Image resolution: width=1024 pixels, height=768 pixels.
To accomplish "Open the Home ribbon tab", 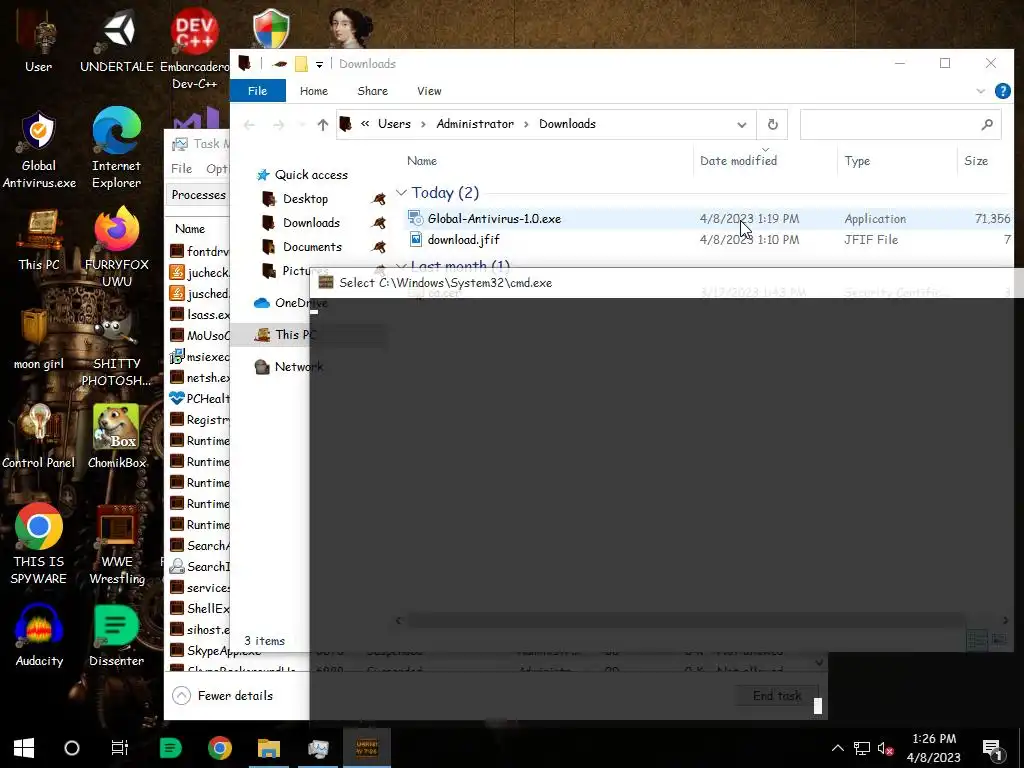I will pos(313,91).
